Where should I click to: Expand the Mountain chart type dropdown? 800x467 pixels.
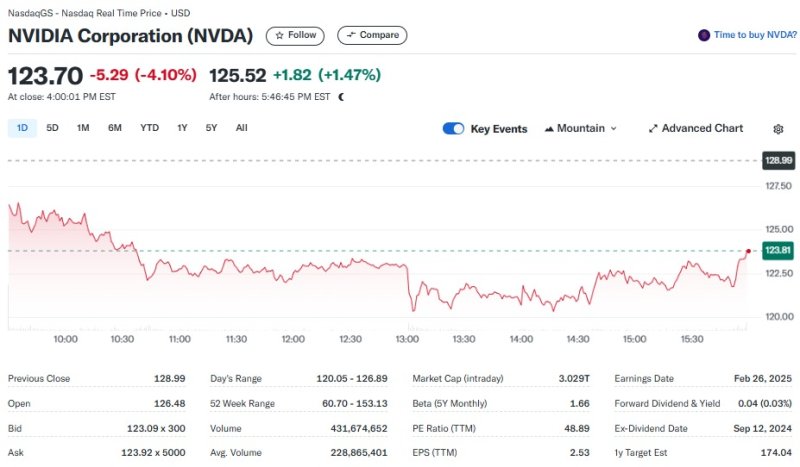point(613,129)
